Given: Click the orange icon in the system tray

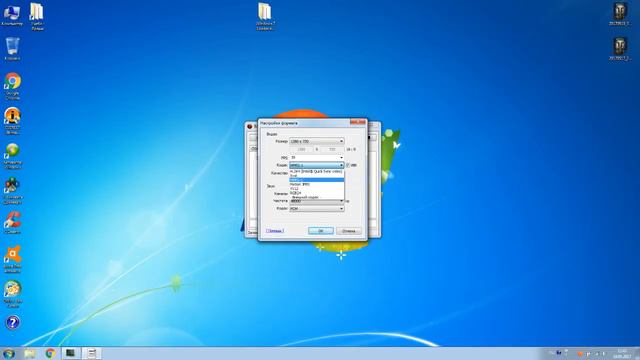Looking at the screenshot, I should click(580, 354).
